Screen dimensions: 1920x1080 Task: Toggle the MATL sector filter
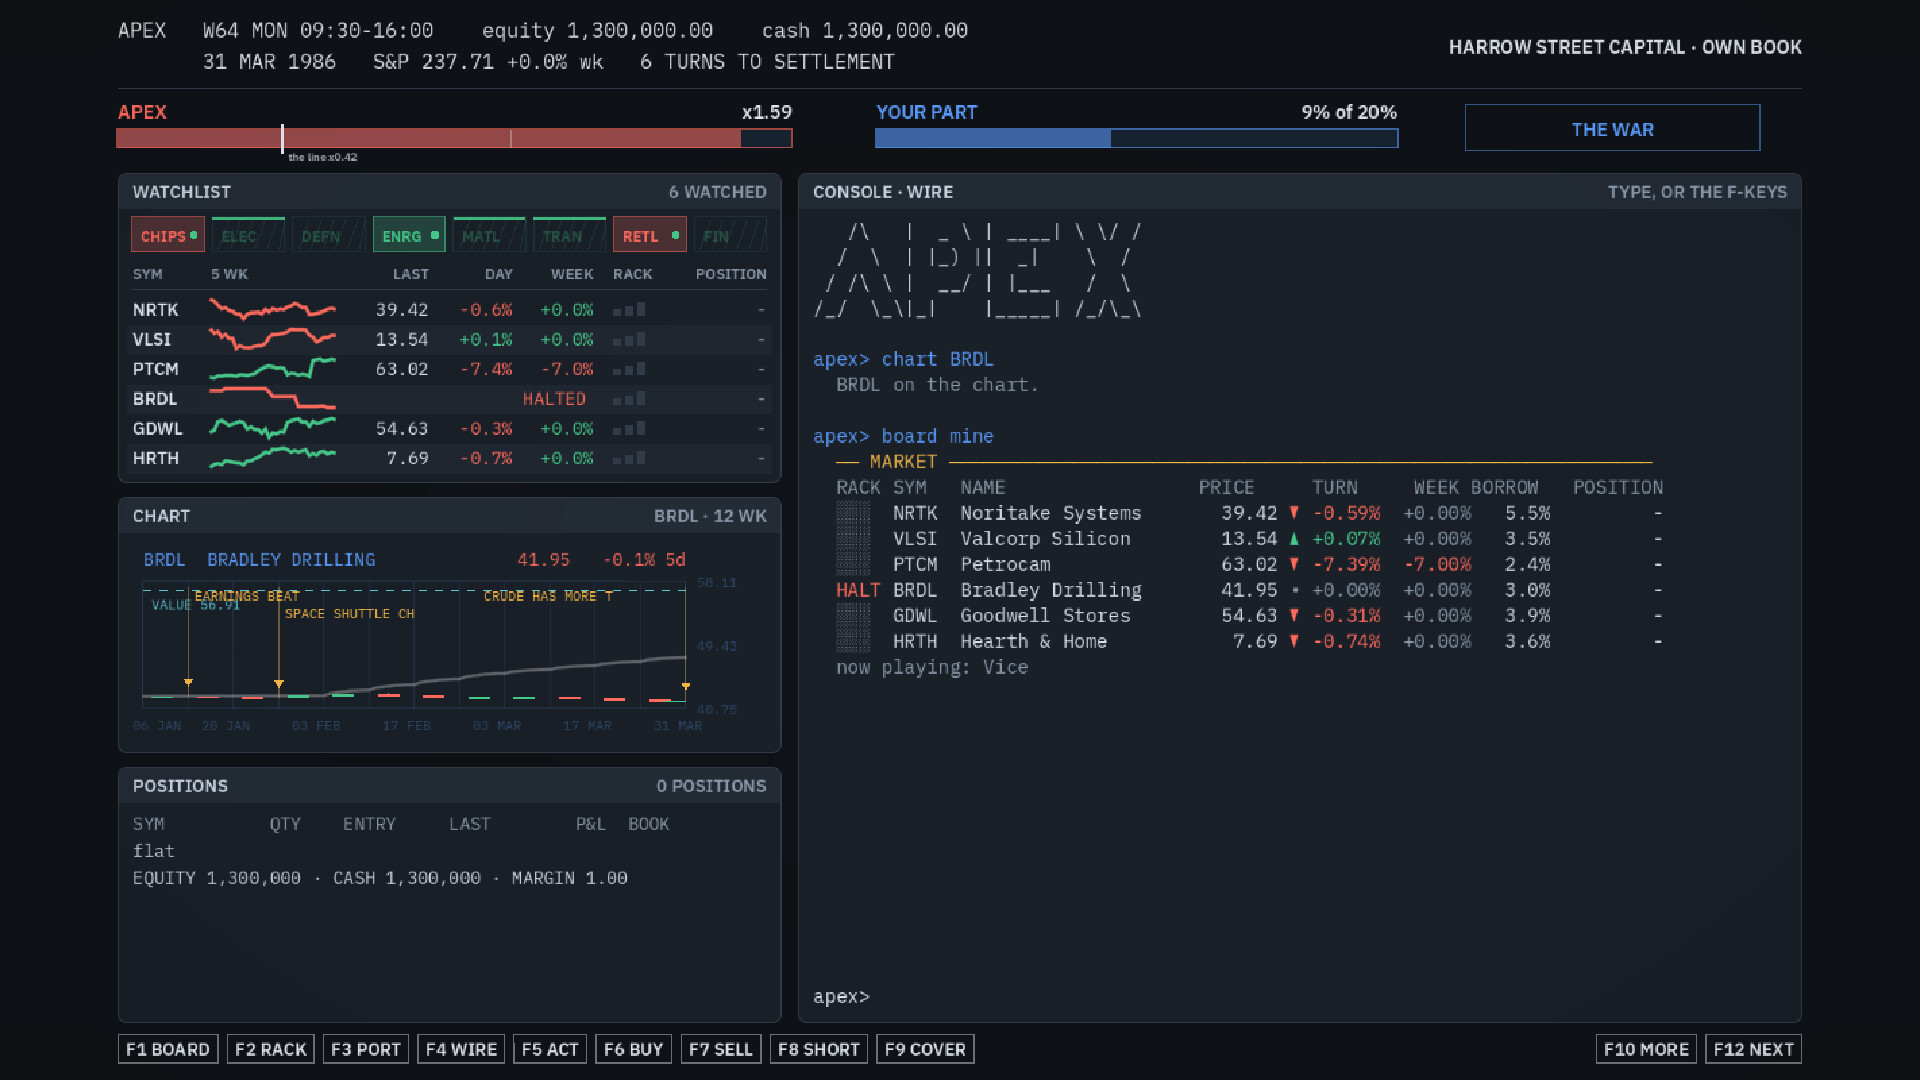point(489,235)
